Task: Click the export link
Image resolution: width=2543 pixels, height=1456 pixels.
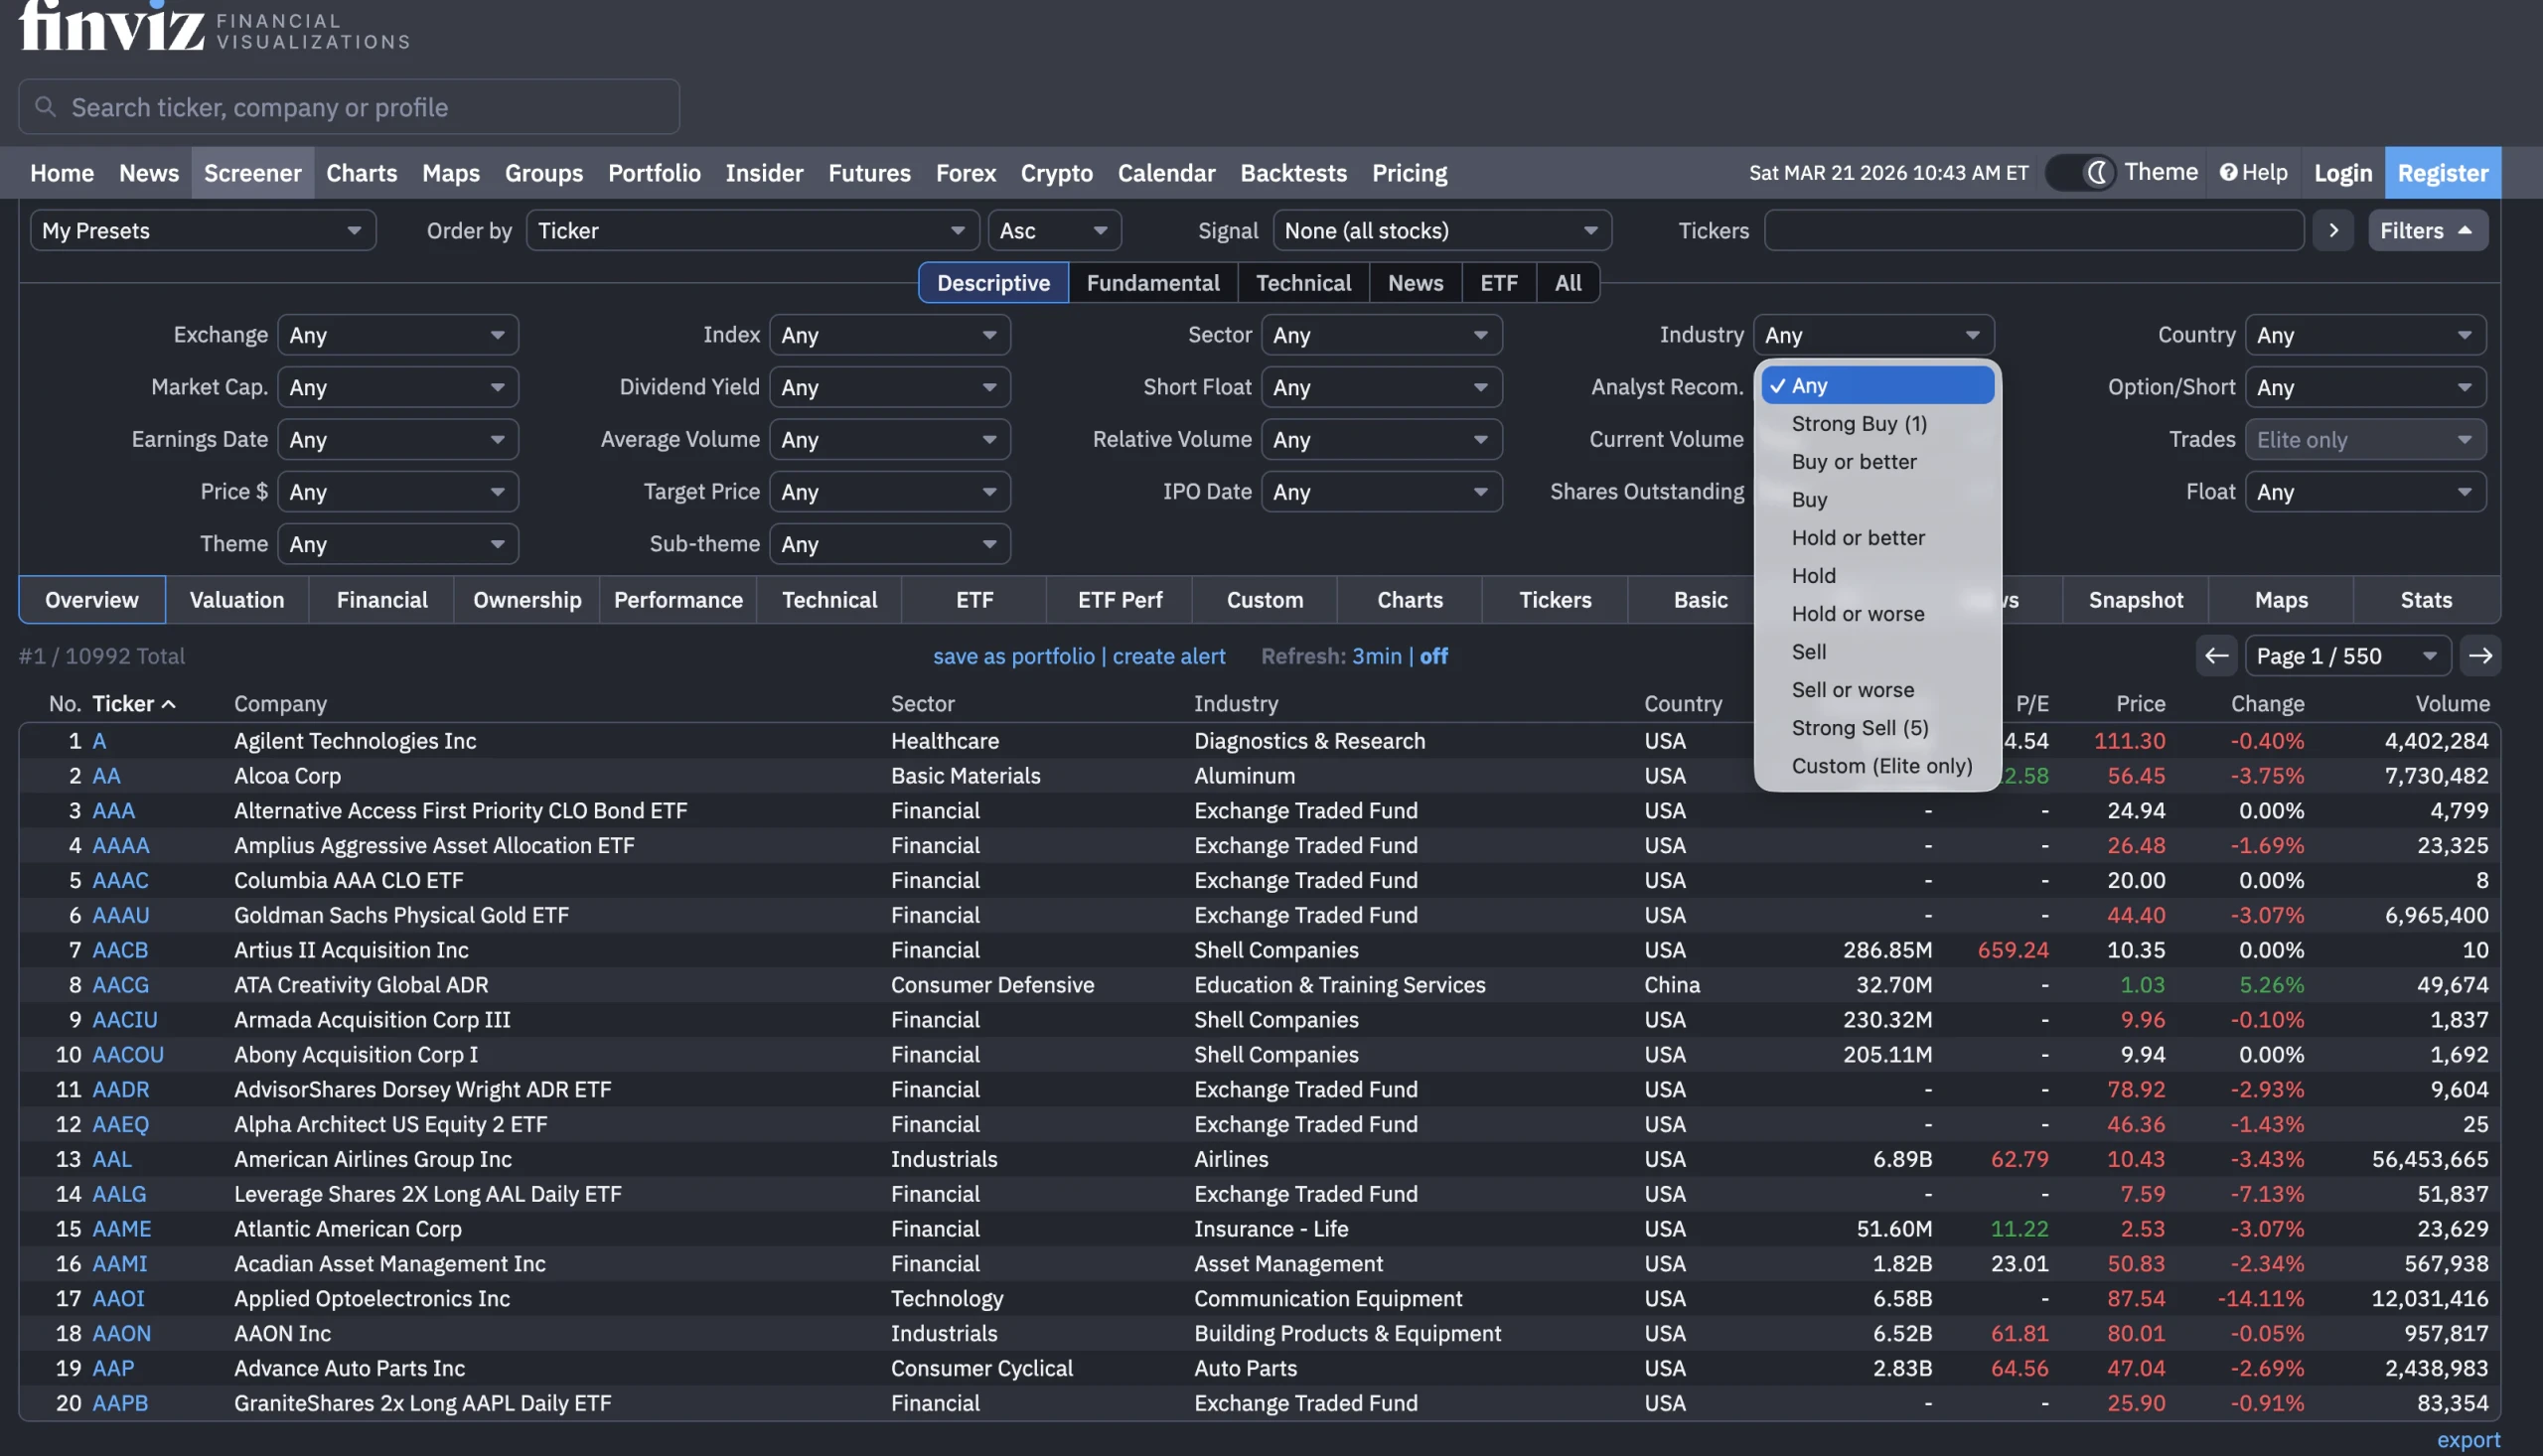Action: [2468, 1439]
